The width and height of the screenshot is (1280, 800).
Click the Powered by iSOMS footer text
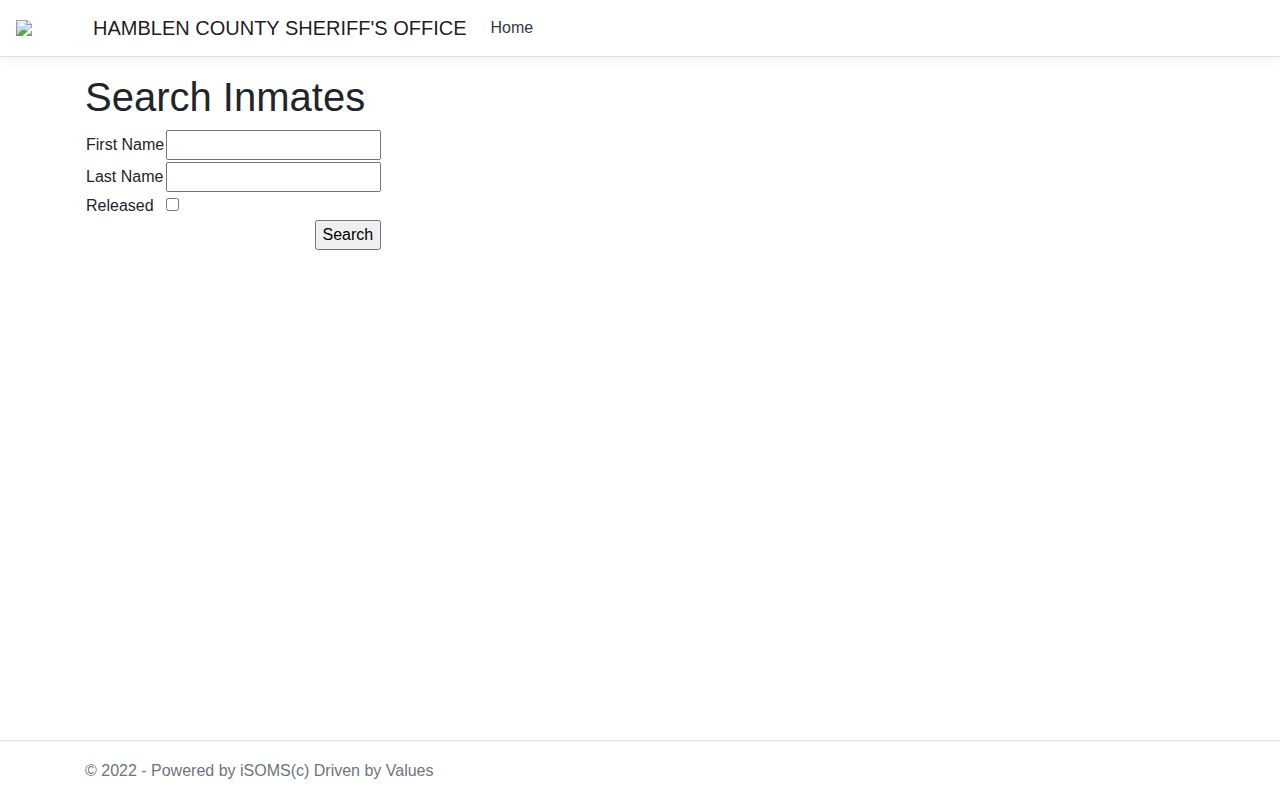259,771
